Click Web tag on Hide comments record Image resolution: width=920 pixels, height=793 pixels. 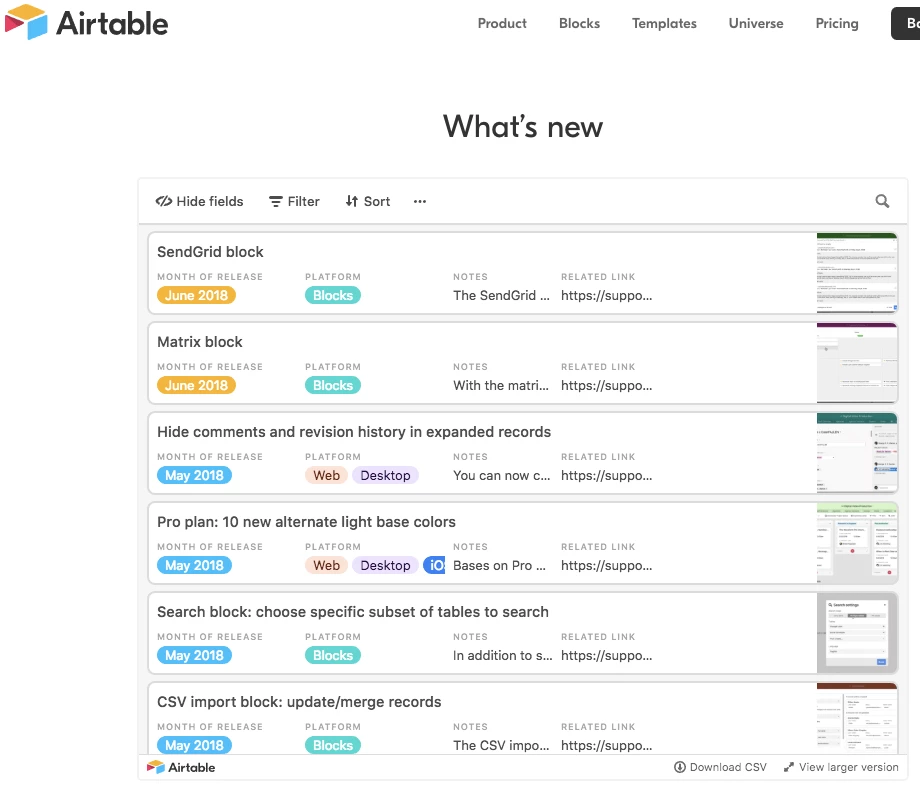point(326,475)
